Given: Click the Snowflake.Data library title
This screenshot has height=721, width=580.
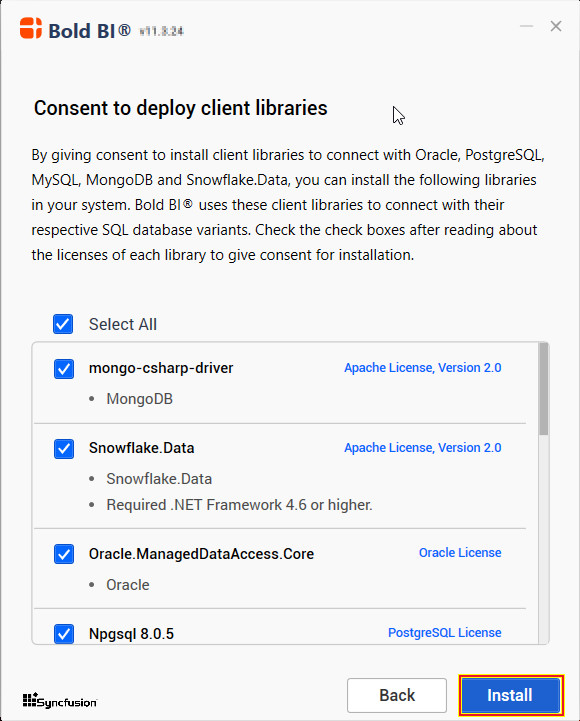Looking at the screenshot, I should tap(142, 448).
